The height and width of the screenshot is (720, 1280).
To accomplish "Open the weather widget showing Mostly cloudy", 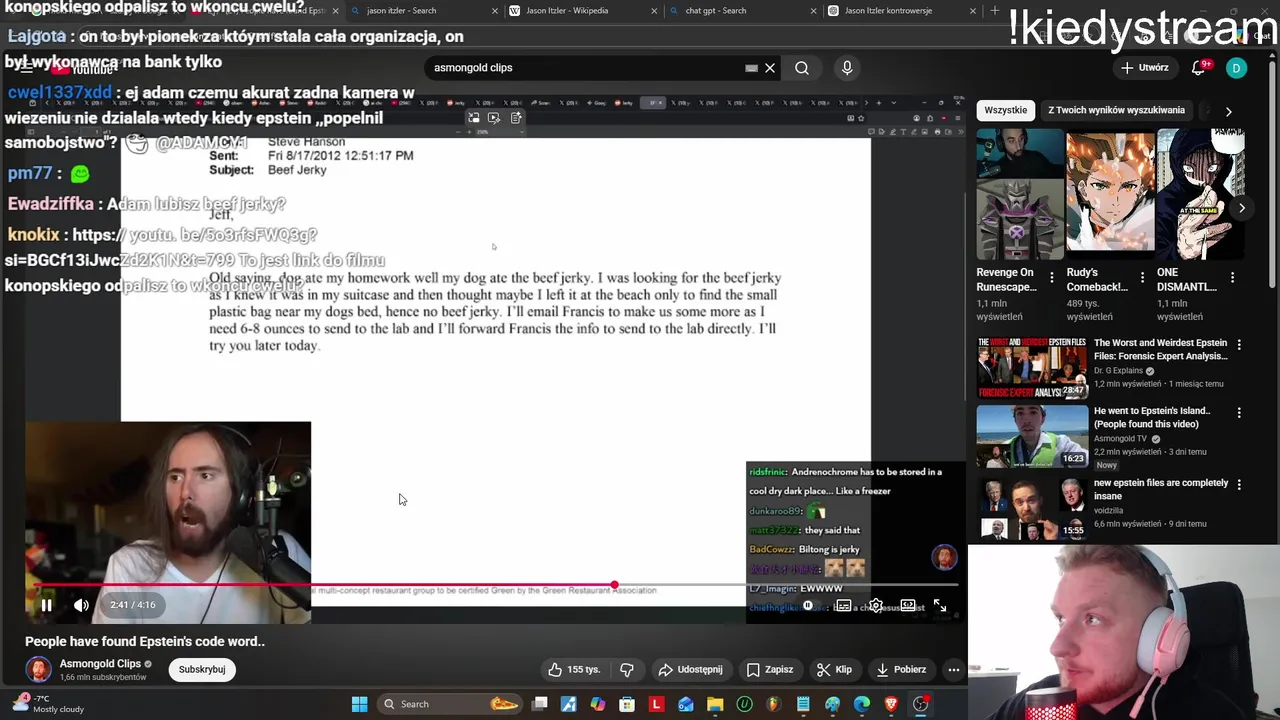I will (46, 704).
